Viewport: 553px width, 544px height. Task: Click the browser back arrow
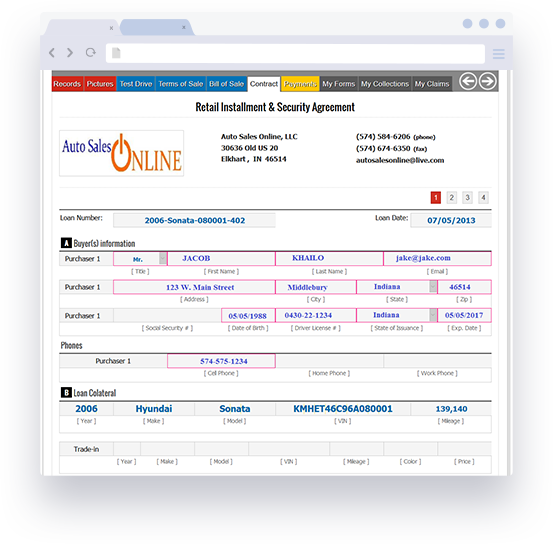[52, 53]
